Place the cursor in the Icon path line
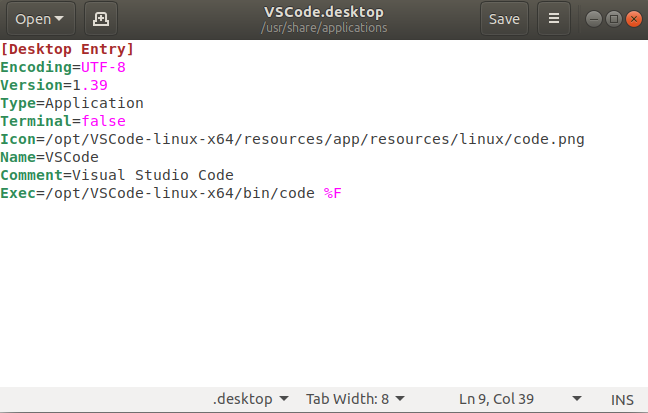Image resolution: width=648 pixels, height=413 pixels. pos(292,139)
